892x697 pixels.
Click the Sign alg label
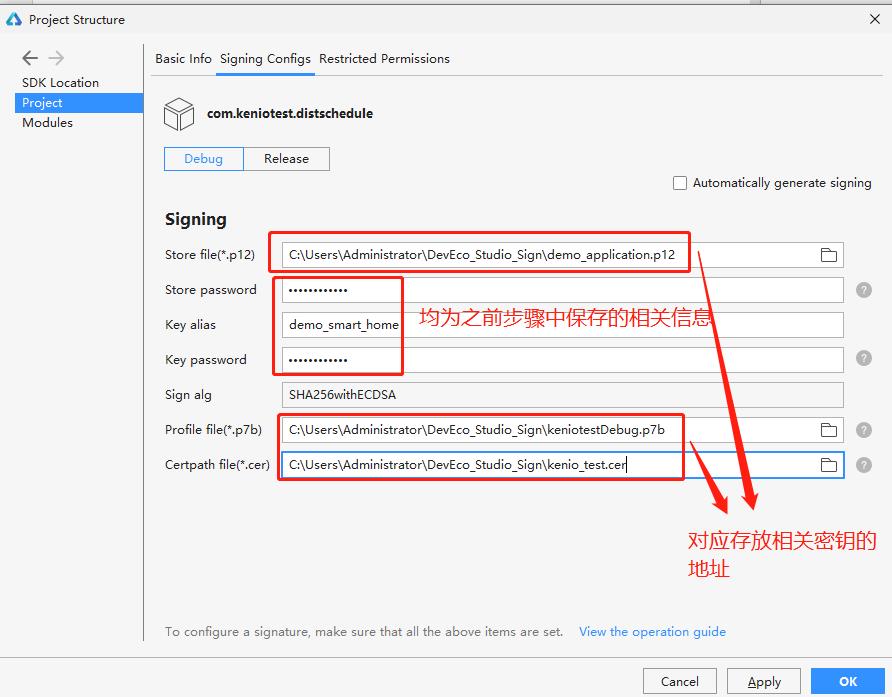pos(188,395)
